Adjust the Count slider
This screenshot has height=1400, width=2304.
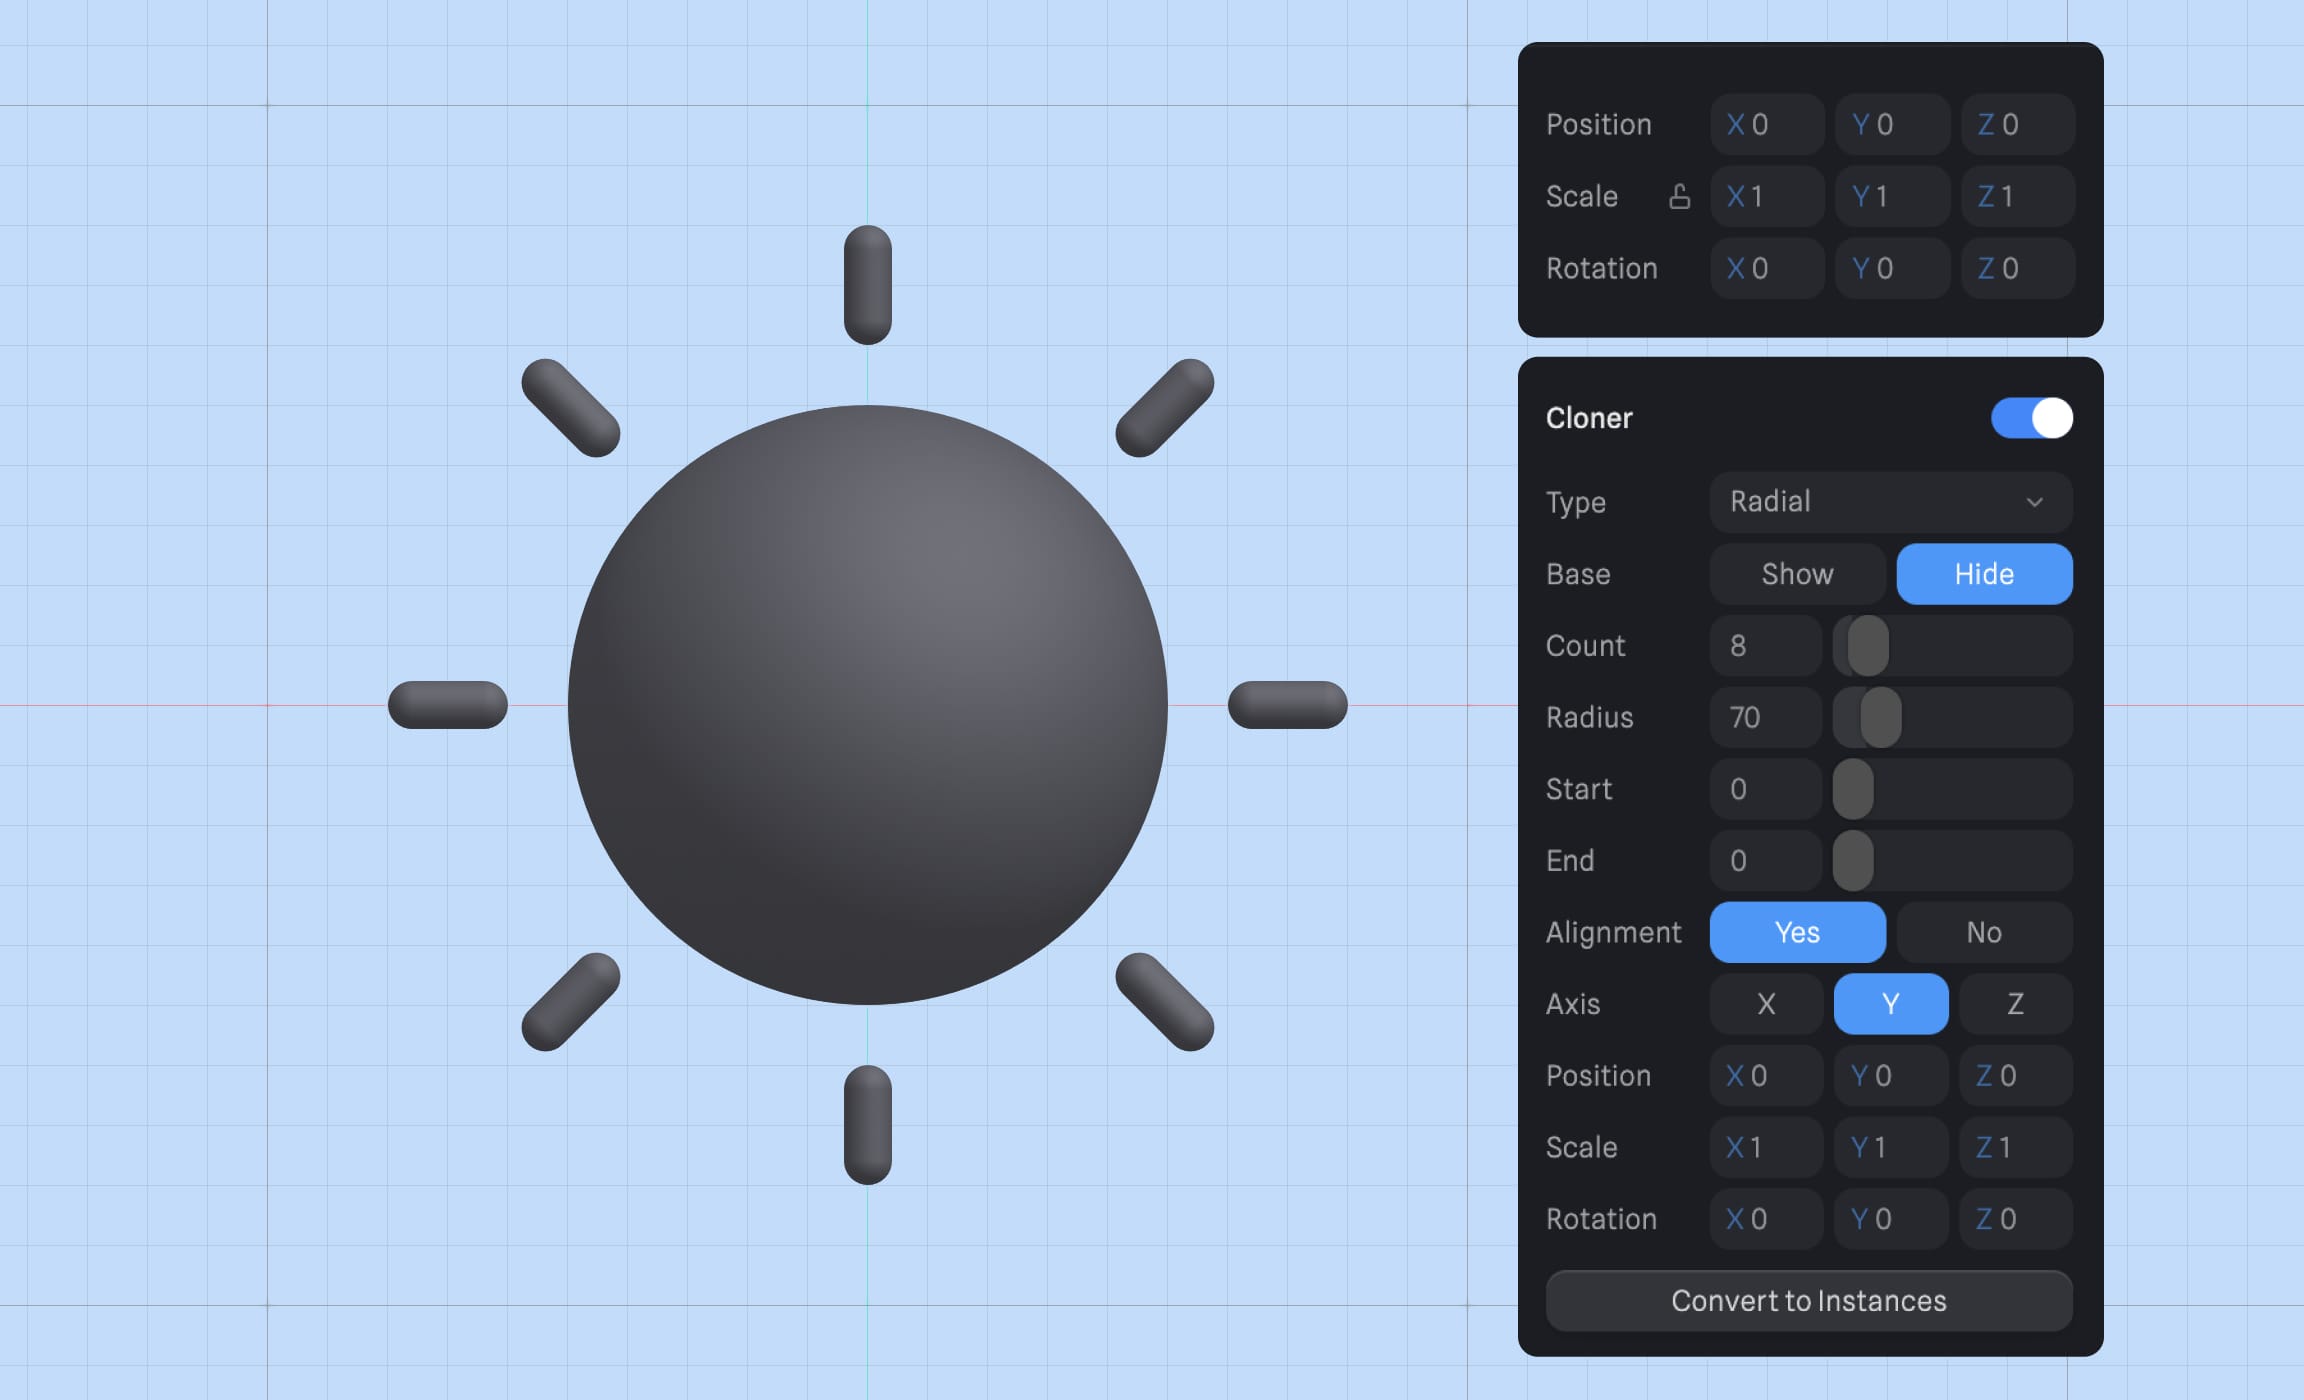click(x=1867, y=646)
